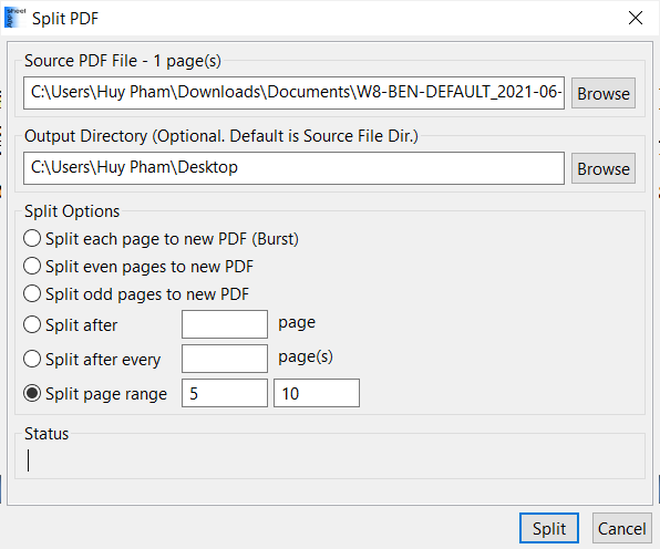
Task: Click the Output Directory path field
Action: coord(294,168)
